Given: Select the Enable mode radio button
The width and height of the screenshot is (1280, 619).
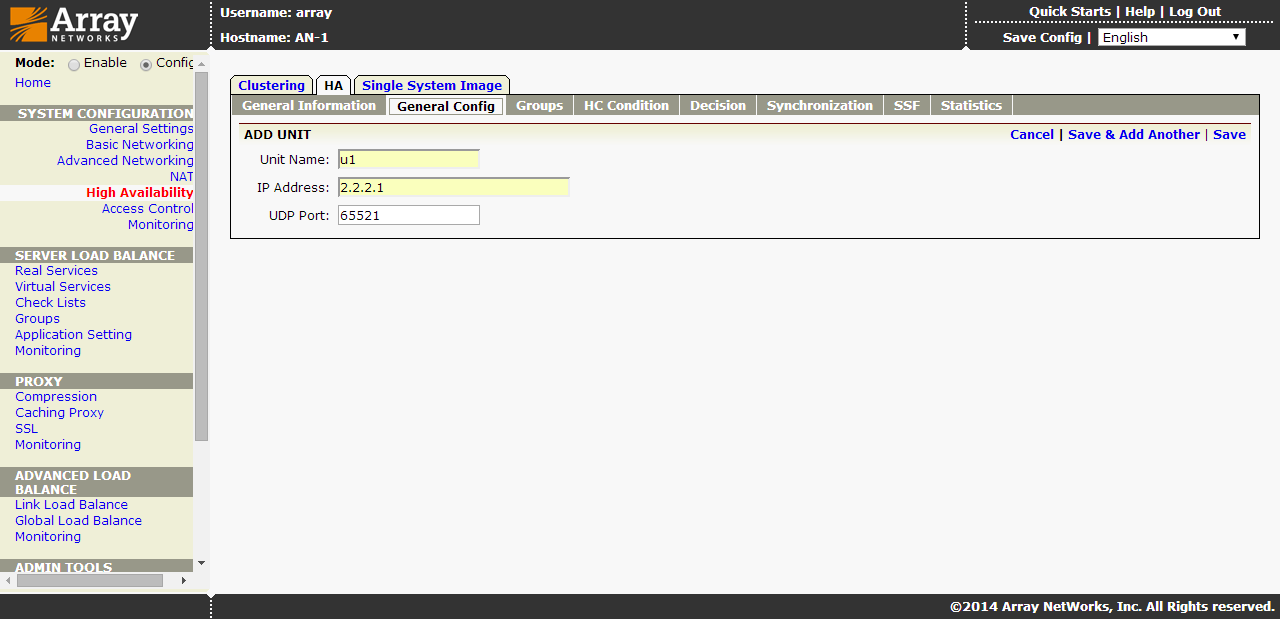Looking at the screenshot, I should coord(74,64).
